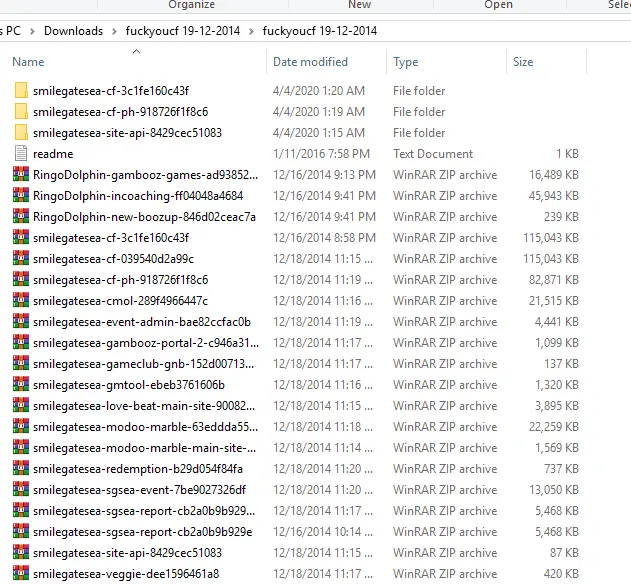Sort files by Type column header
631x585 pixels.
pyautogui.click(x=406, y=62)
